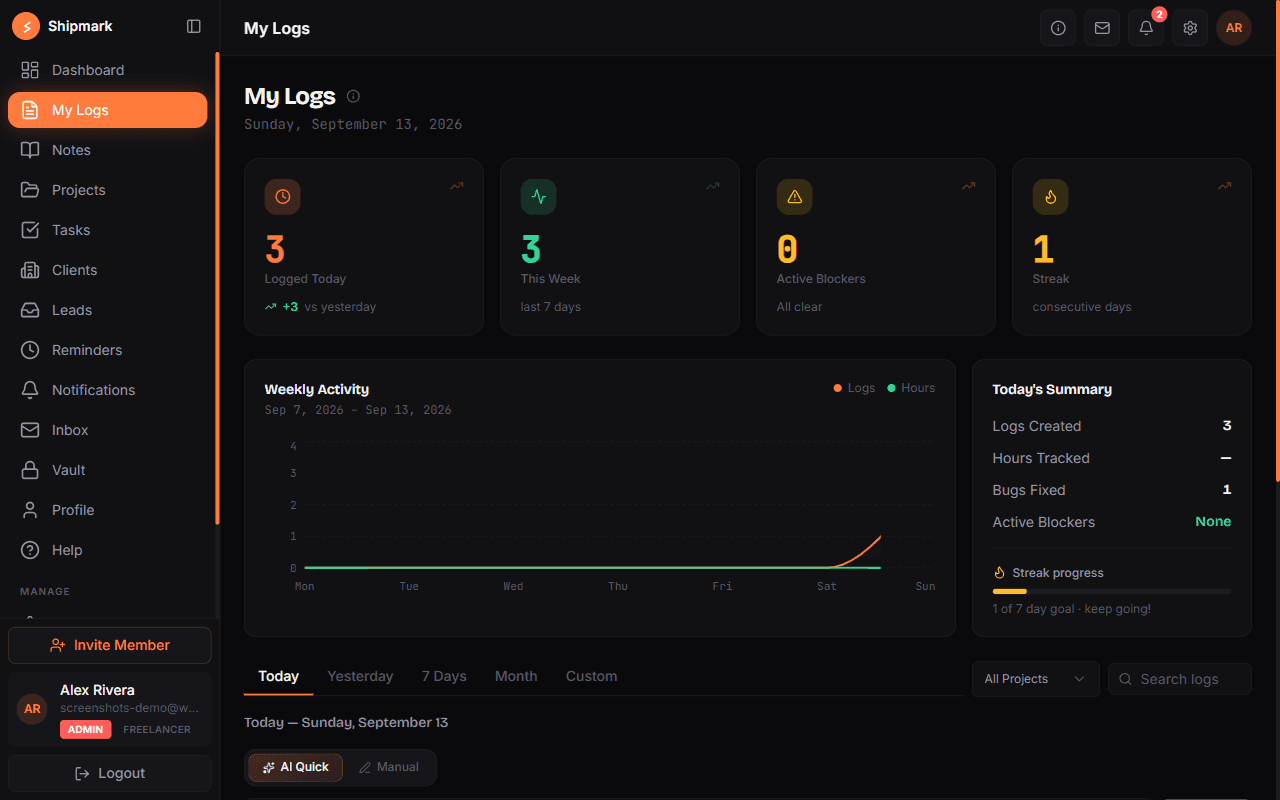This screenshot has height=800, width=1280.
Task: Click the magnifier icon in Search logs
Action: coord(1125,679)
